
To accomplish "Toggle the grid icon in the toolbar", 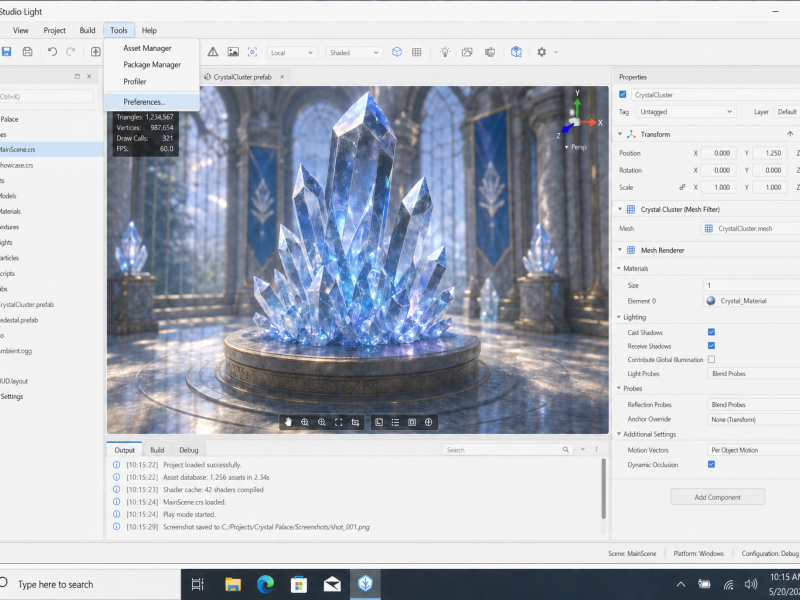I will (416, 52).
